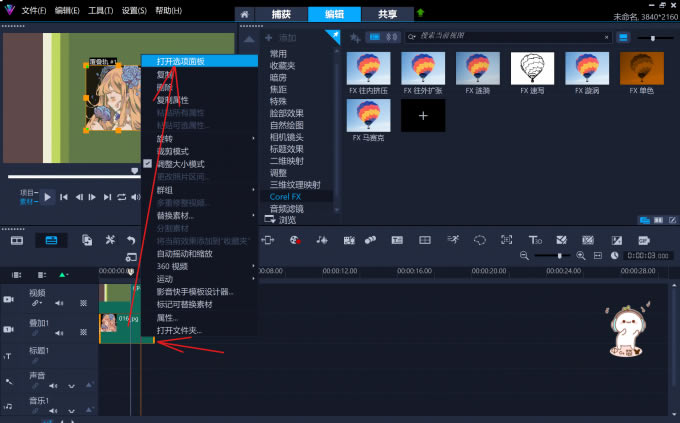This screenshot has height=423, width=680.
Task: Switch to the 共享 tab
Action: click(387, 14)
